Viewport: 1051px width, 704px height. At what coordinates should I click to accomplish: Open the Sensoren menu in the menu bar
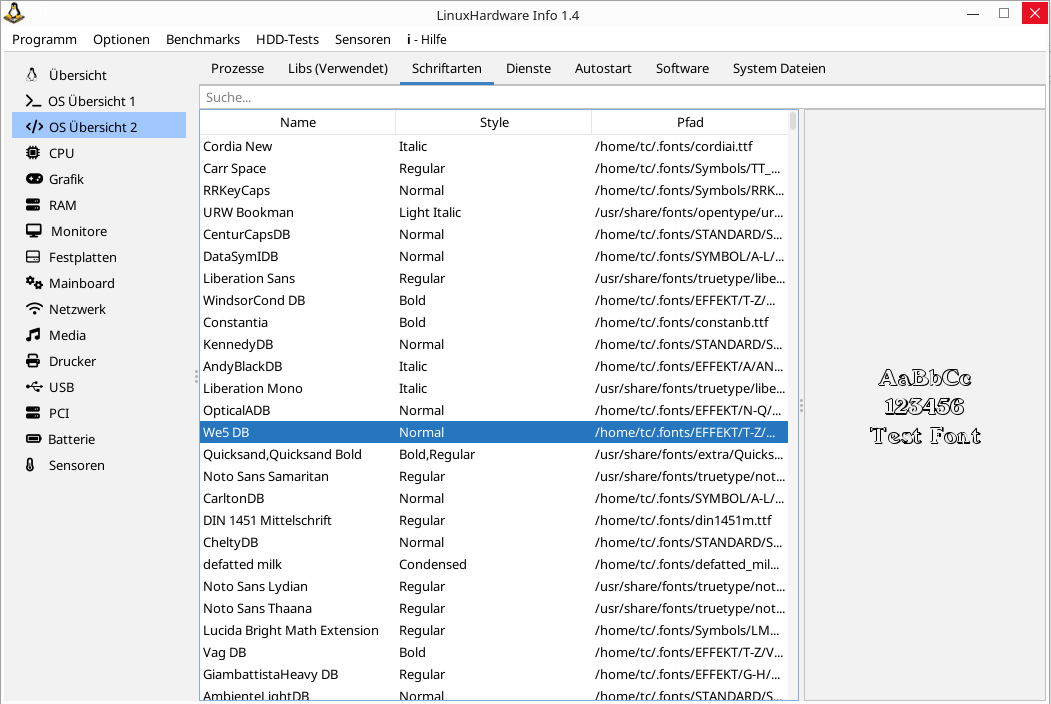pos(363,40)
